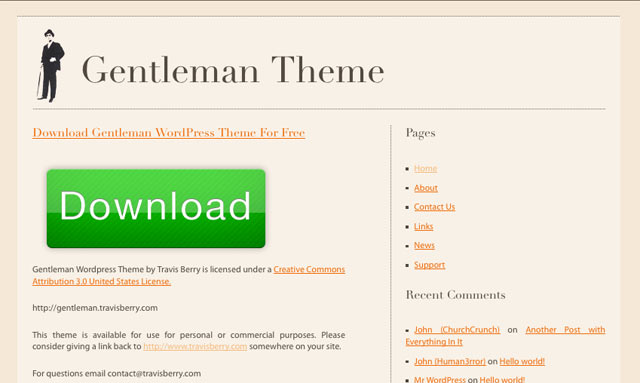Open commenter John (Human3rror) link
640x383 pixels.
point(450,361)
